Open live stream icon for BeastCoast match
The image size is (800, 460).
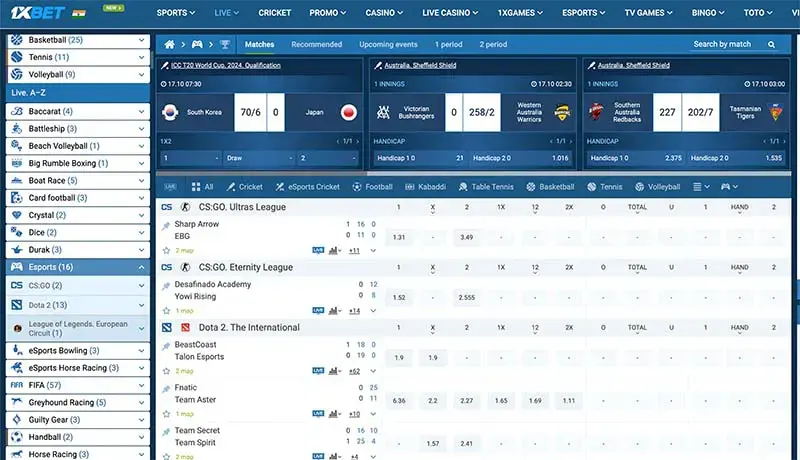(318, 371)
